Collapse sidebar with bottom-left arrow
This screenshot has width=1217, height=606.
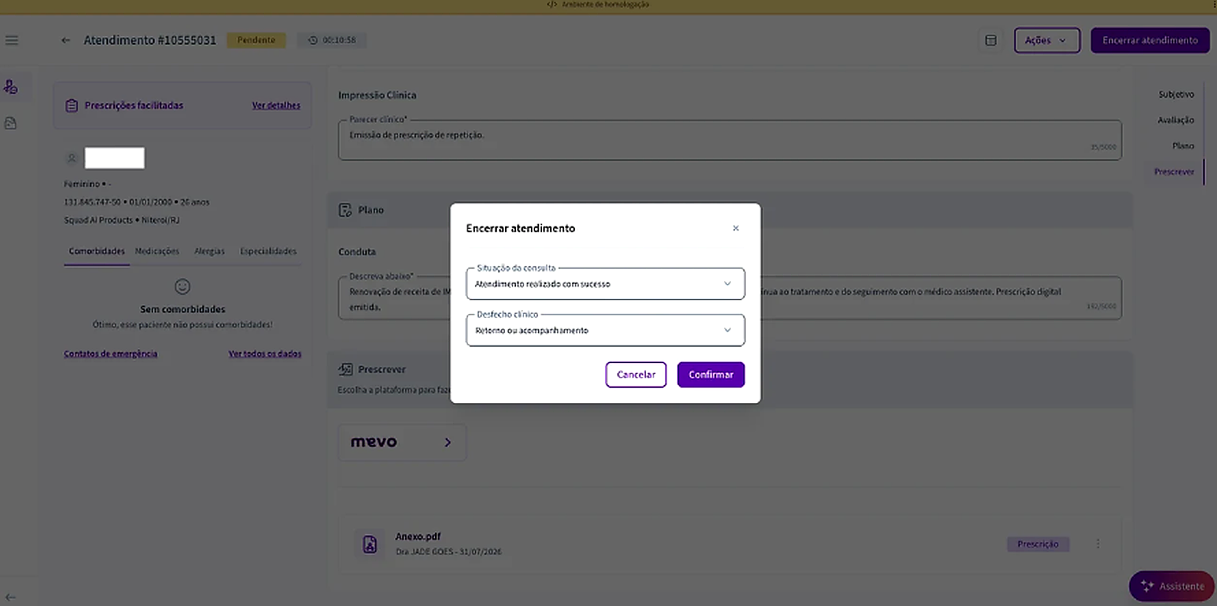point(11,597)
